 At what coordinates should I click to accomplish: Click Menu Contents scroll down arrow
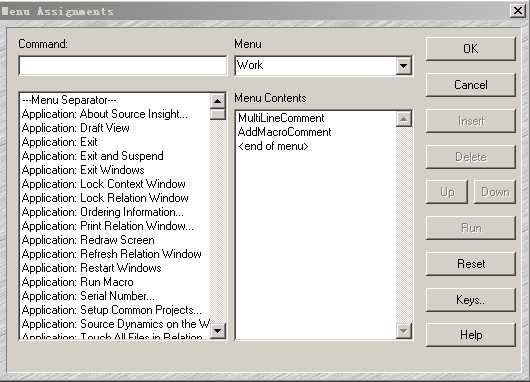point(403,331)
